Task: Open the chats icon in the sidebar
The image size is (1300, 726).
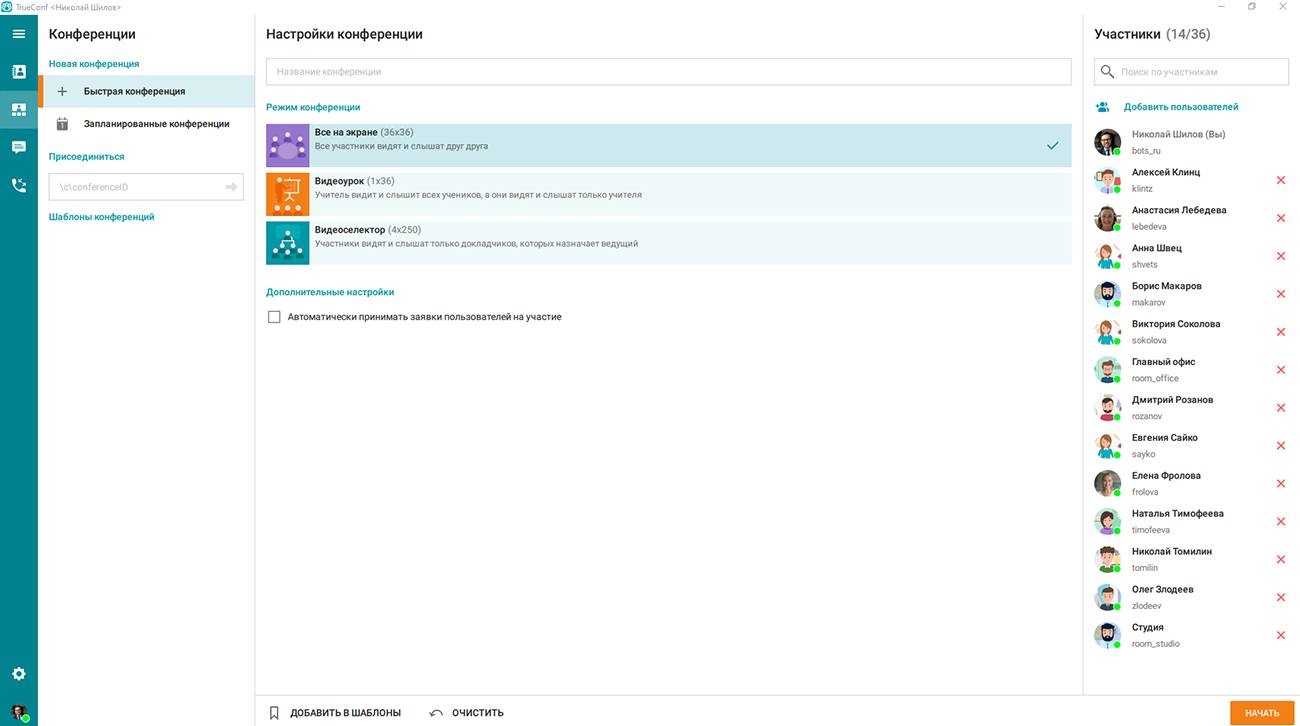Action: click(x=18, y=147)
